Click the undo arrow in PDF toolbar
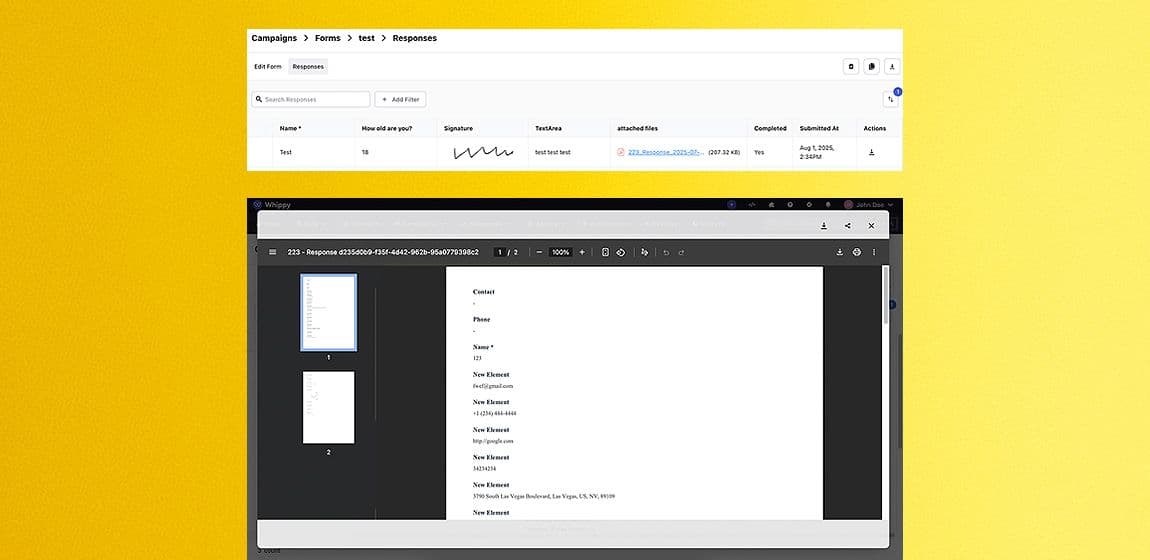Viewport: 1150px width, 560px height. (666, 252)
